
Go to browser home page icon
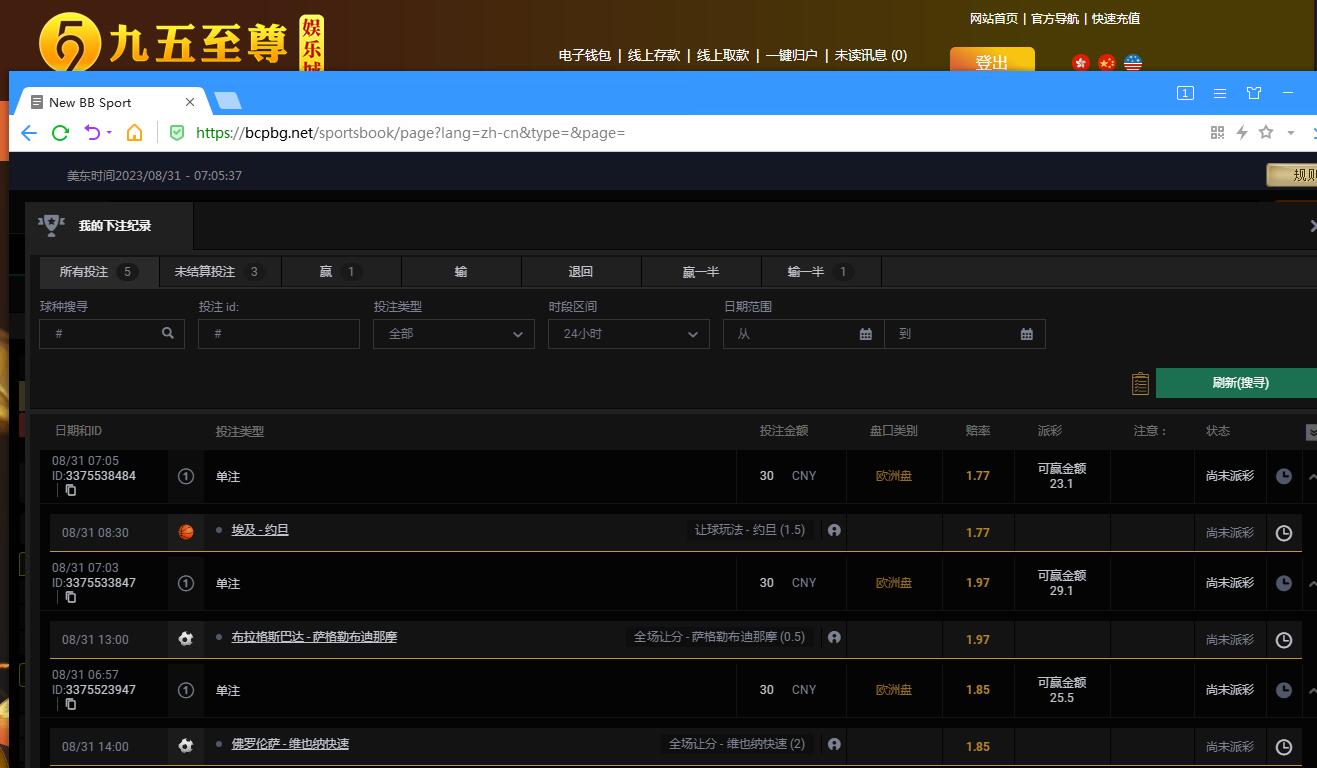tap(134, 133)
